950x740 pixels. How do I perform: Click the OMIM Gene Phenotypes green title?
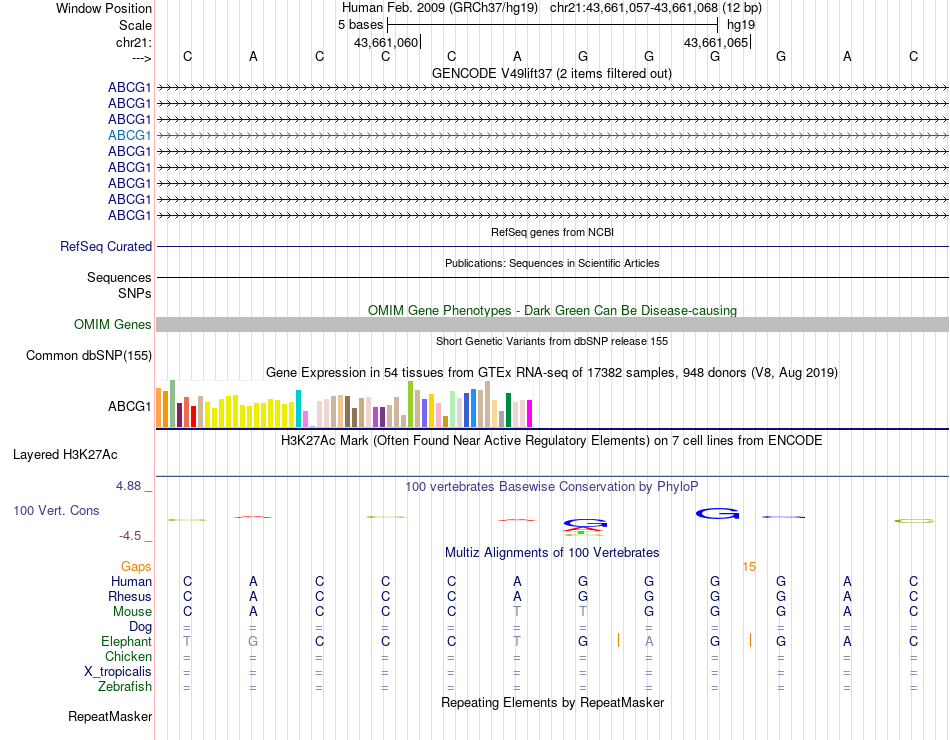point(553,310)
